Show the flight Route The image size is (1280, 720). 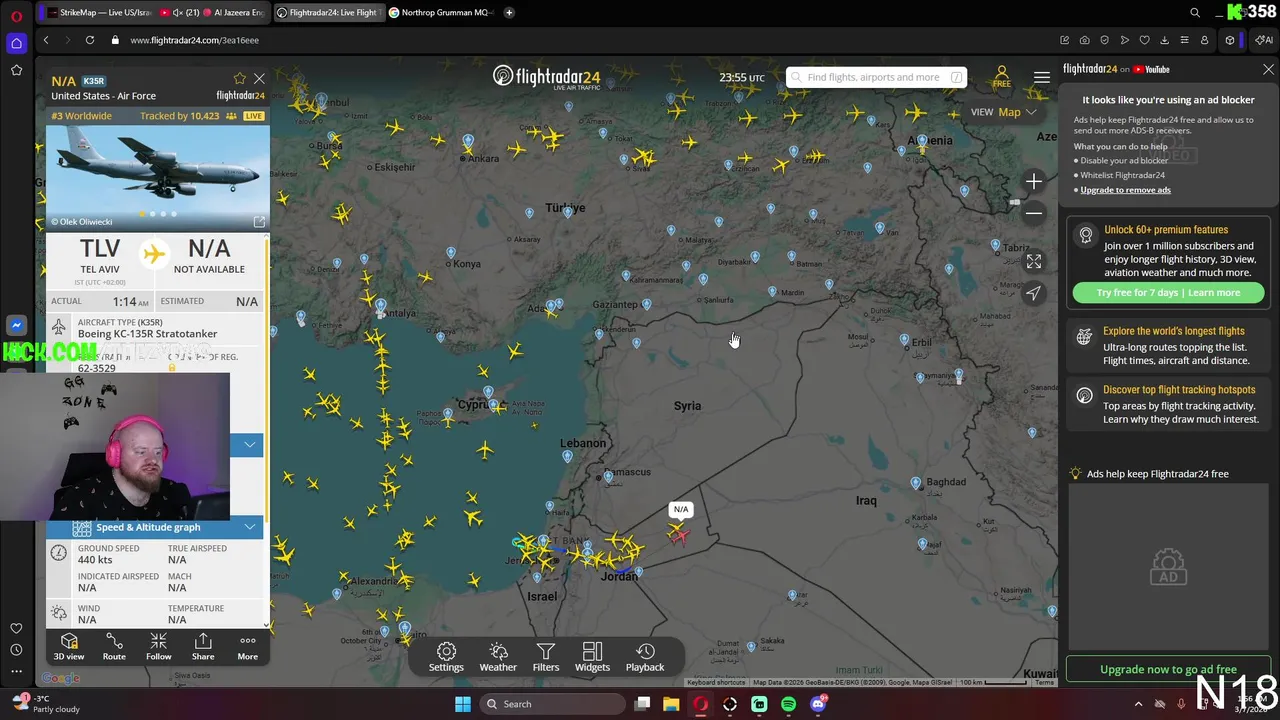[x=114, y=646]
